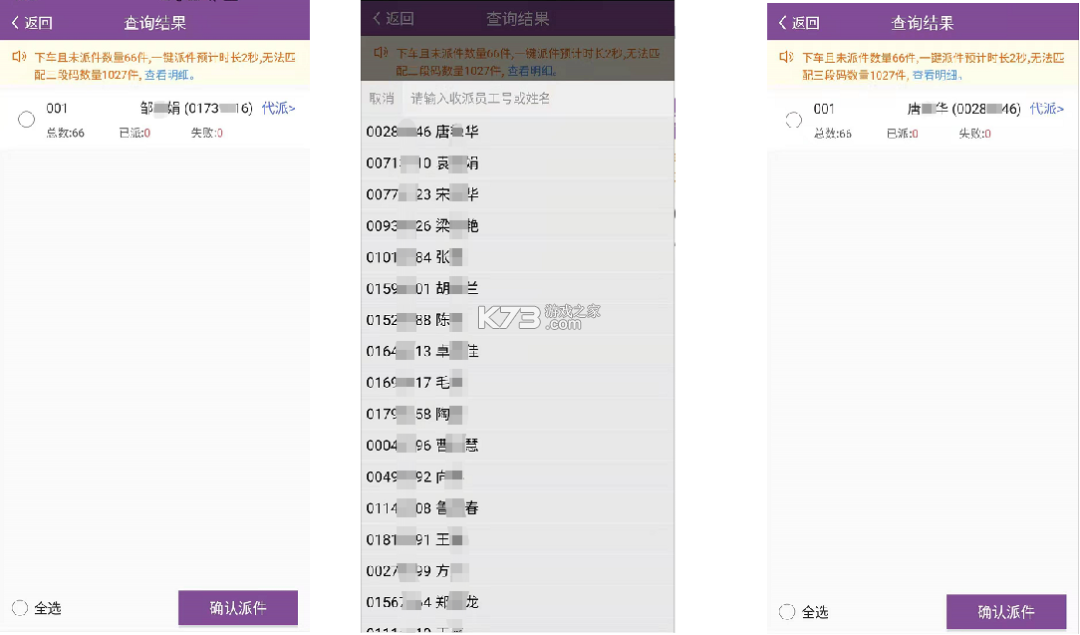Image resolution: width=1080 pixels, height=635 pixels.
Task: Expand the 代派 chevron on the right panel
Action: (1046, 109)
